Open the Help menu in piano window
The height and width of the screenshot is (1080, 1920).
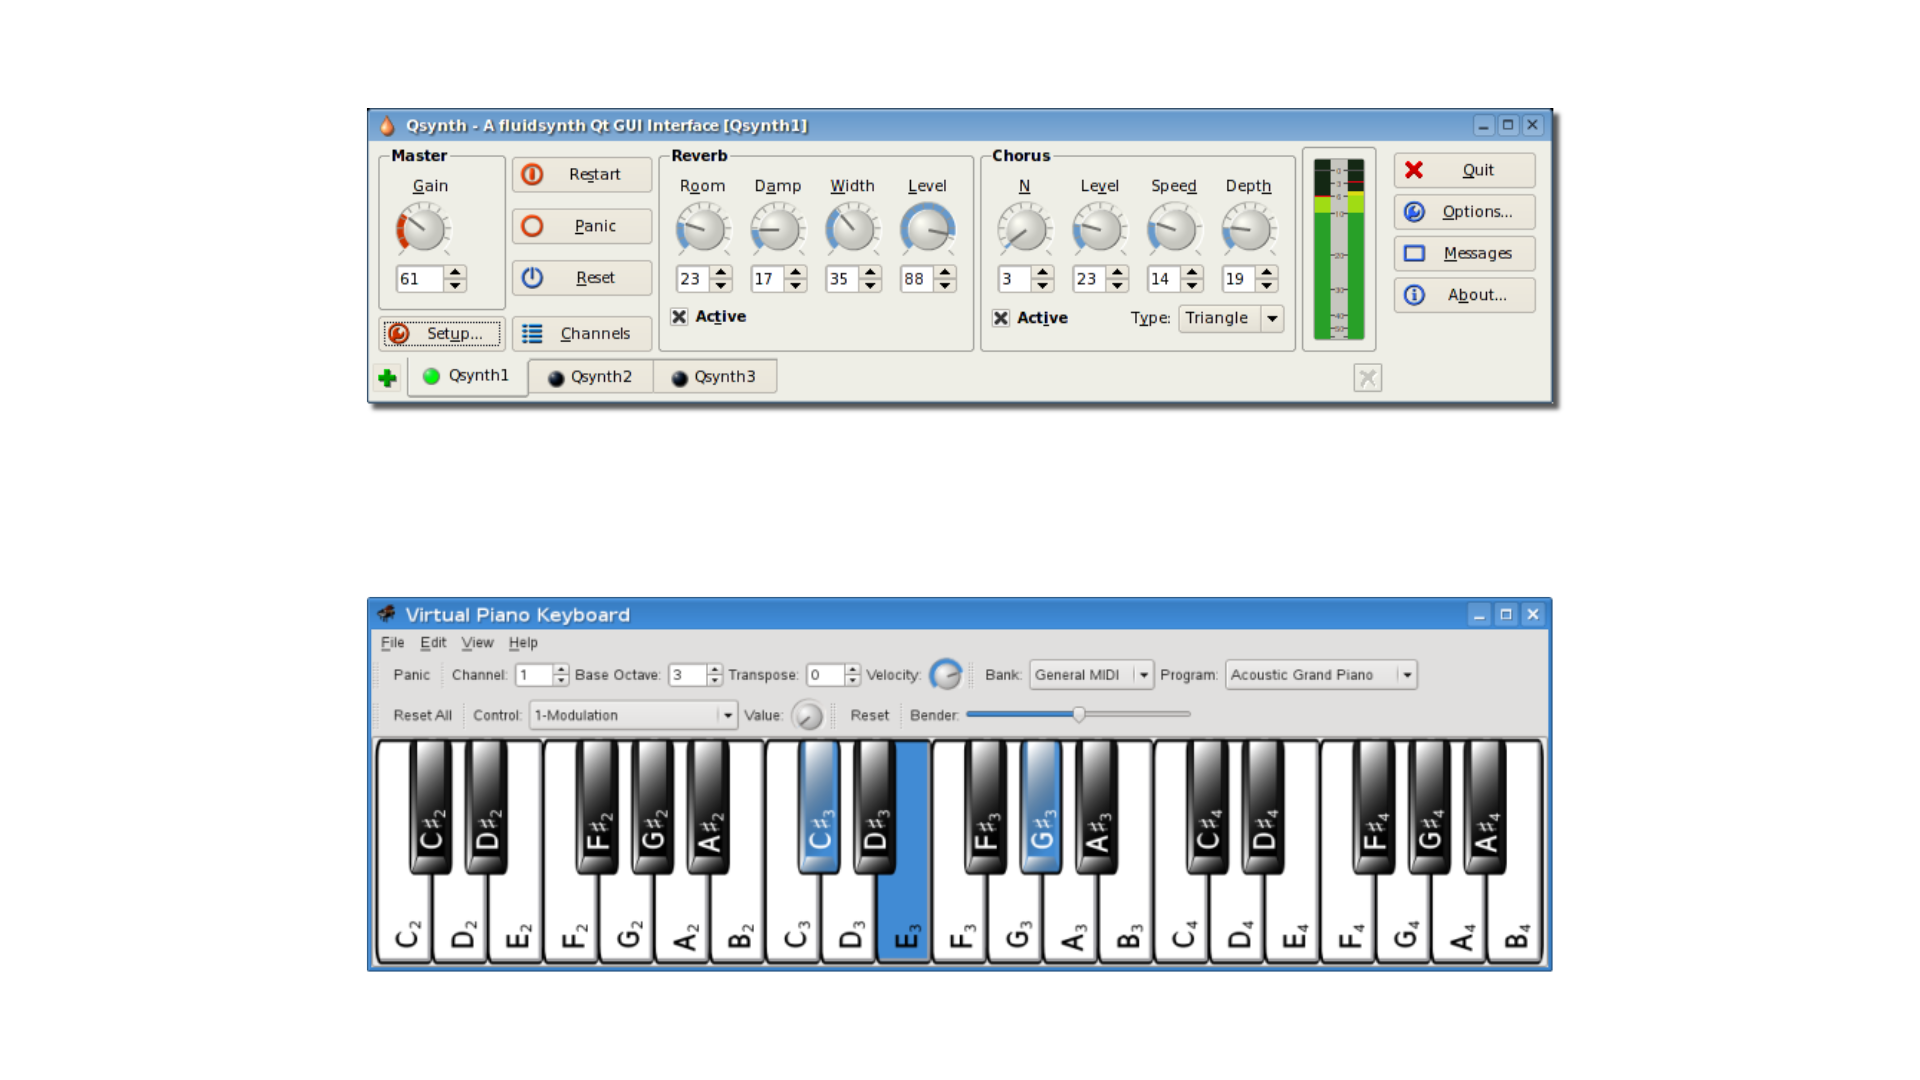pyautogui.click(x=523, y=643)
